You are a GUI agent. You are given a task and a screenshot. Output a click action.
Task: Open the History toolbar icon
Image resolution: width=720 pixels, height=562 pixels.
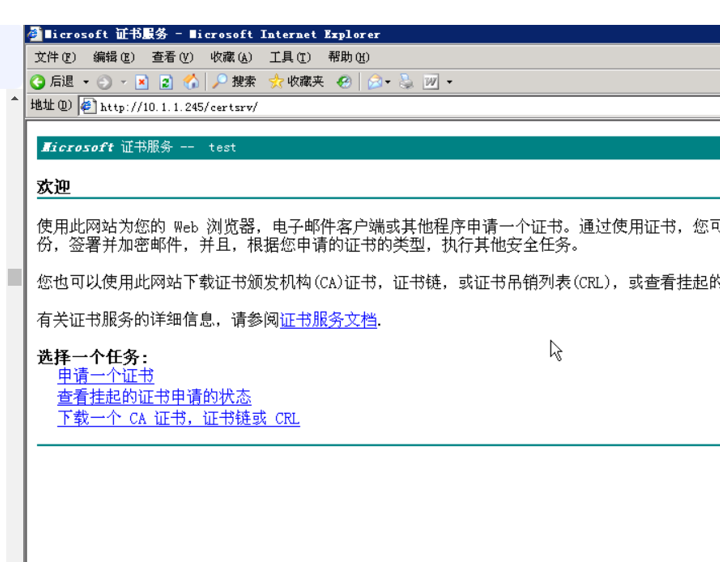point(344,82)
